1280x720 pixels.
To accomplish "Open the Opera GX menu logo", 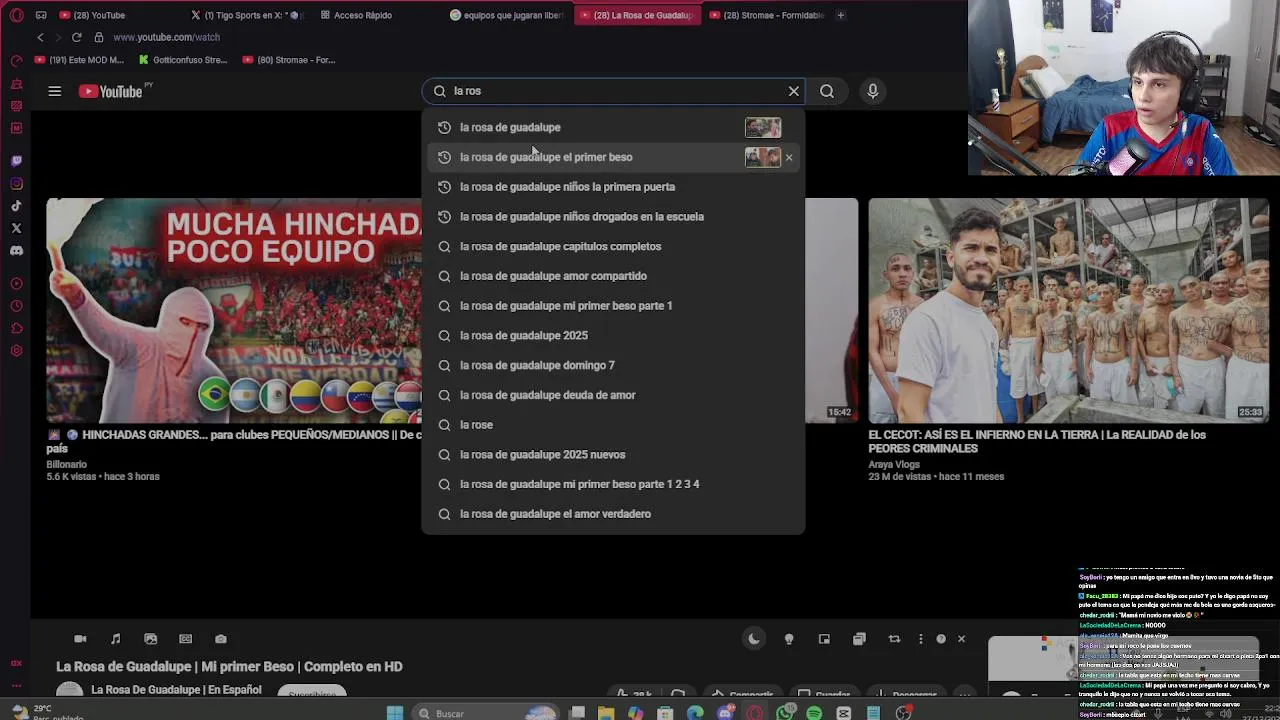I will 16,15.
